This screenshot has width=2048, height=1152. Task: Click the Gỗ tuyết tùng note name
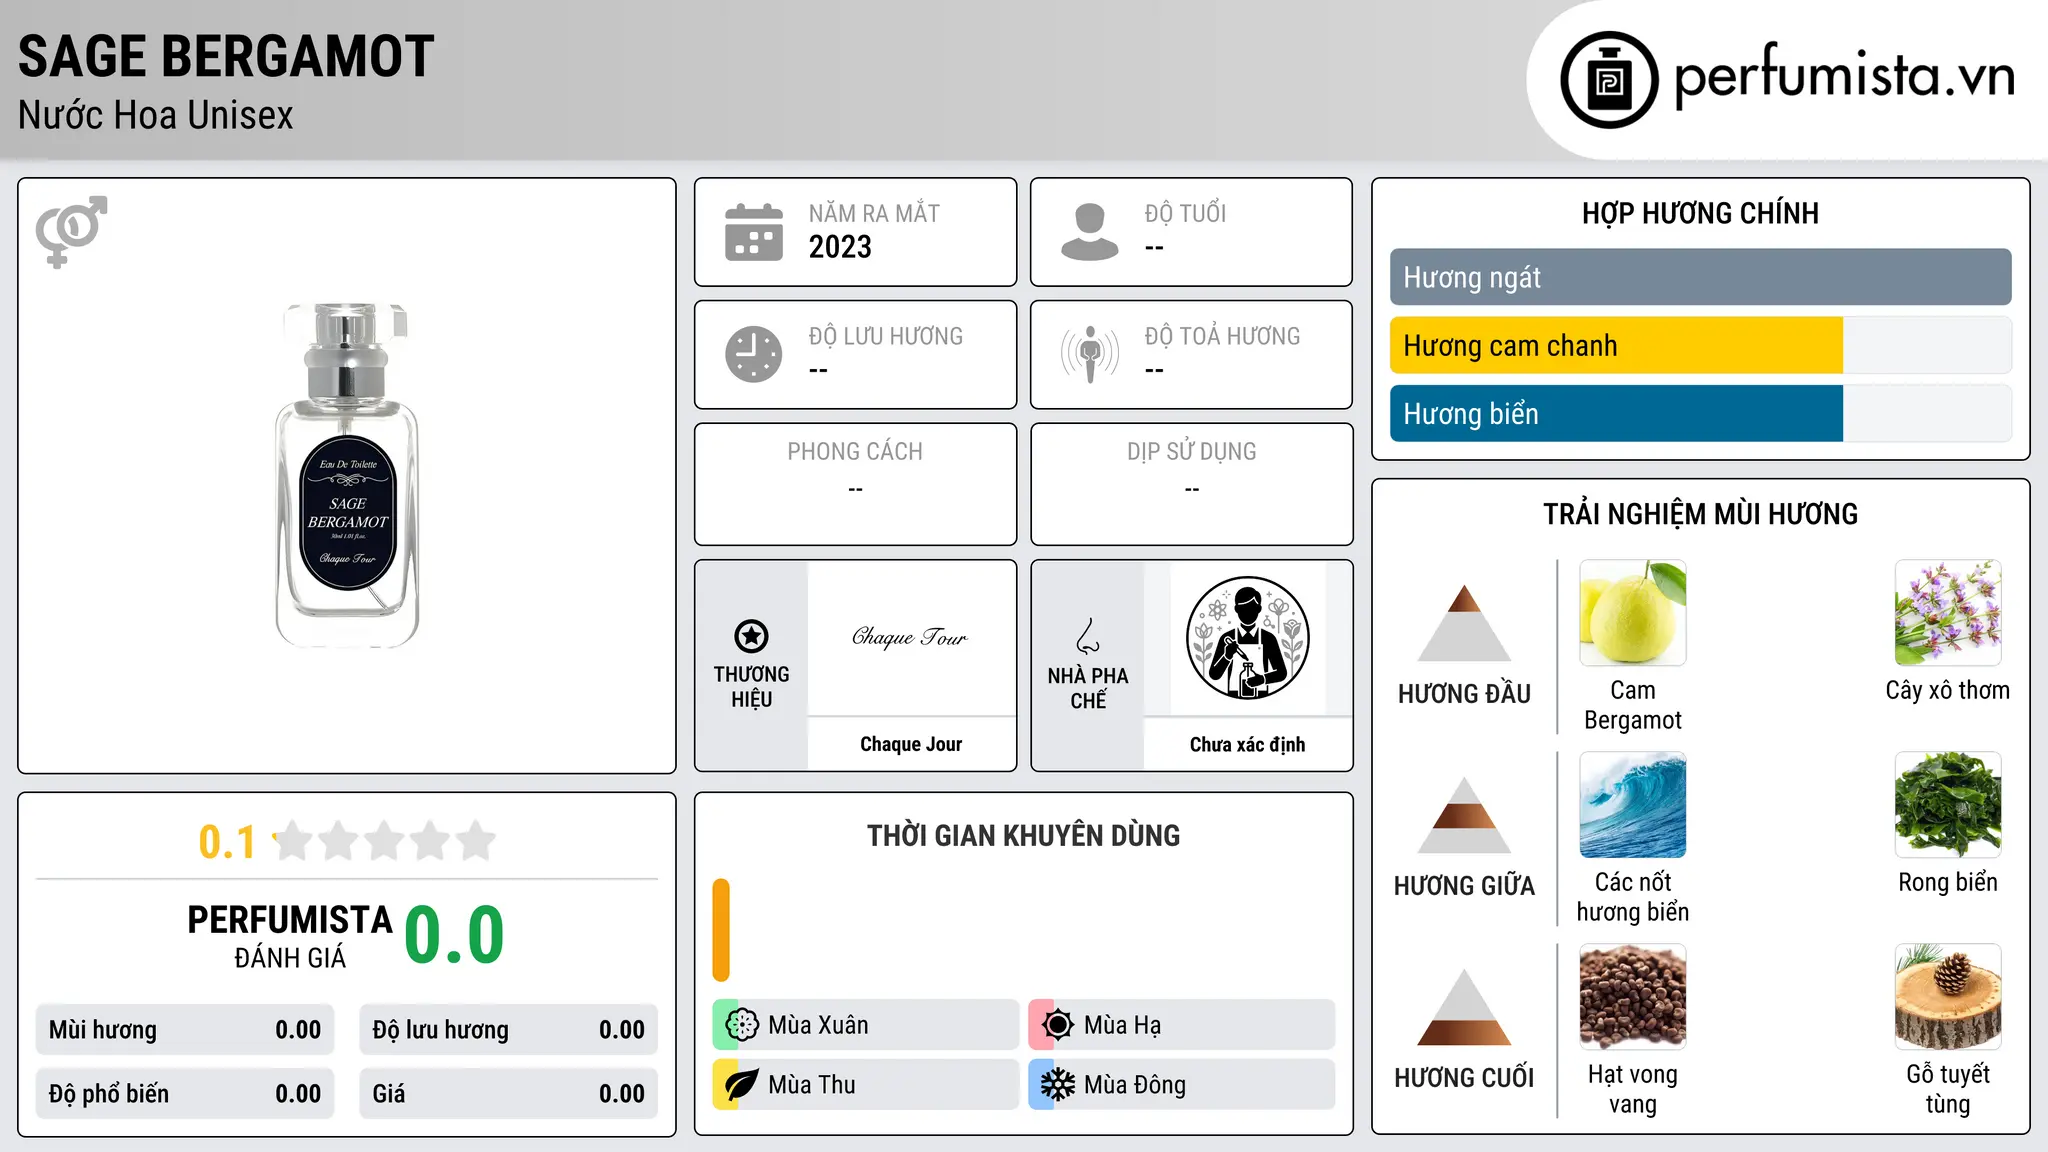pyautogui.click(x=1948, y=1089)
